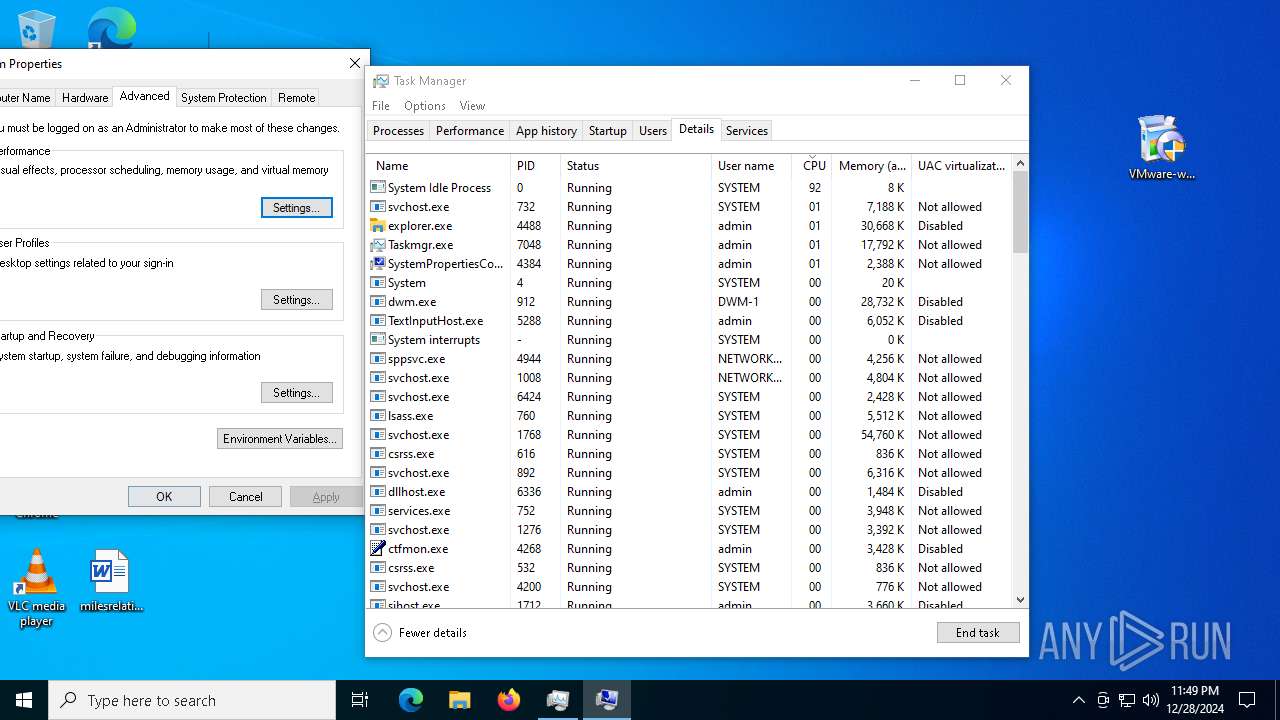
Task: Click the CPU column header sort arrow
Action: 814,157
